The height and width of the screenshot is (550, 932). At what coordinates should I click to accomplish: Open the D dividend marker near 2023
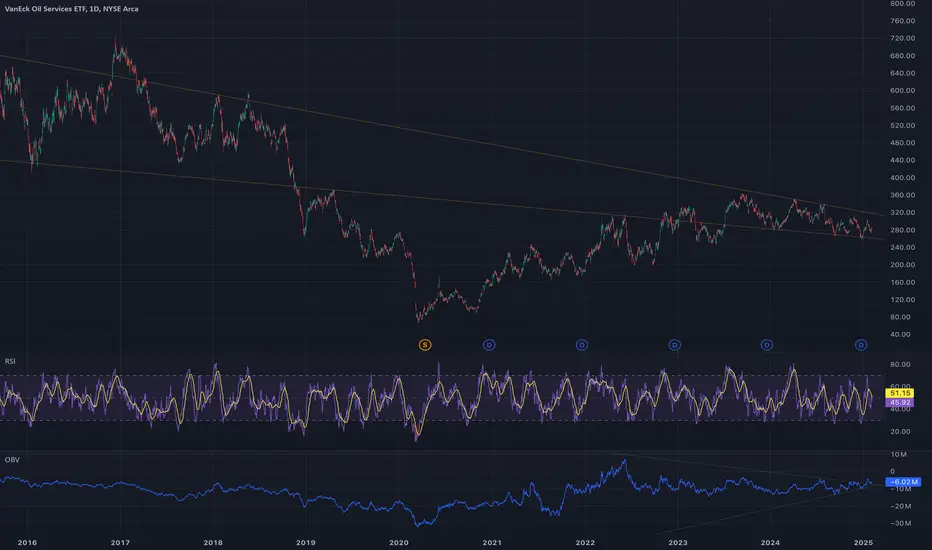click(675, 345)
